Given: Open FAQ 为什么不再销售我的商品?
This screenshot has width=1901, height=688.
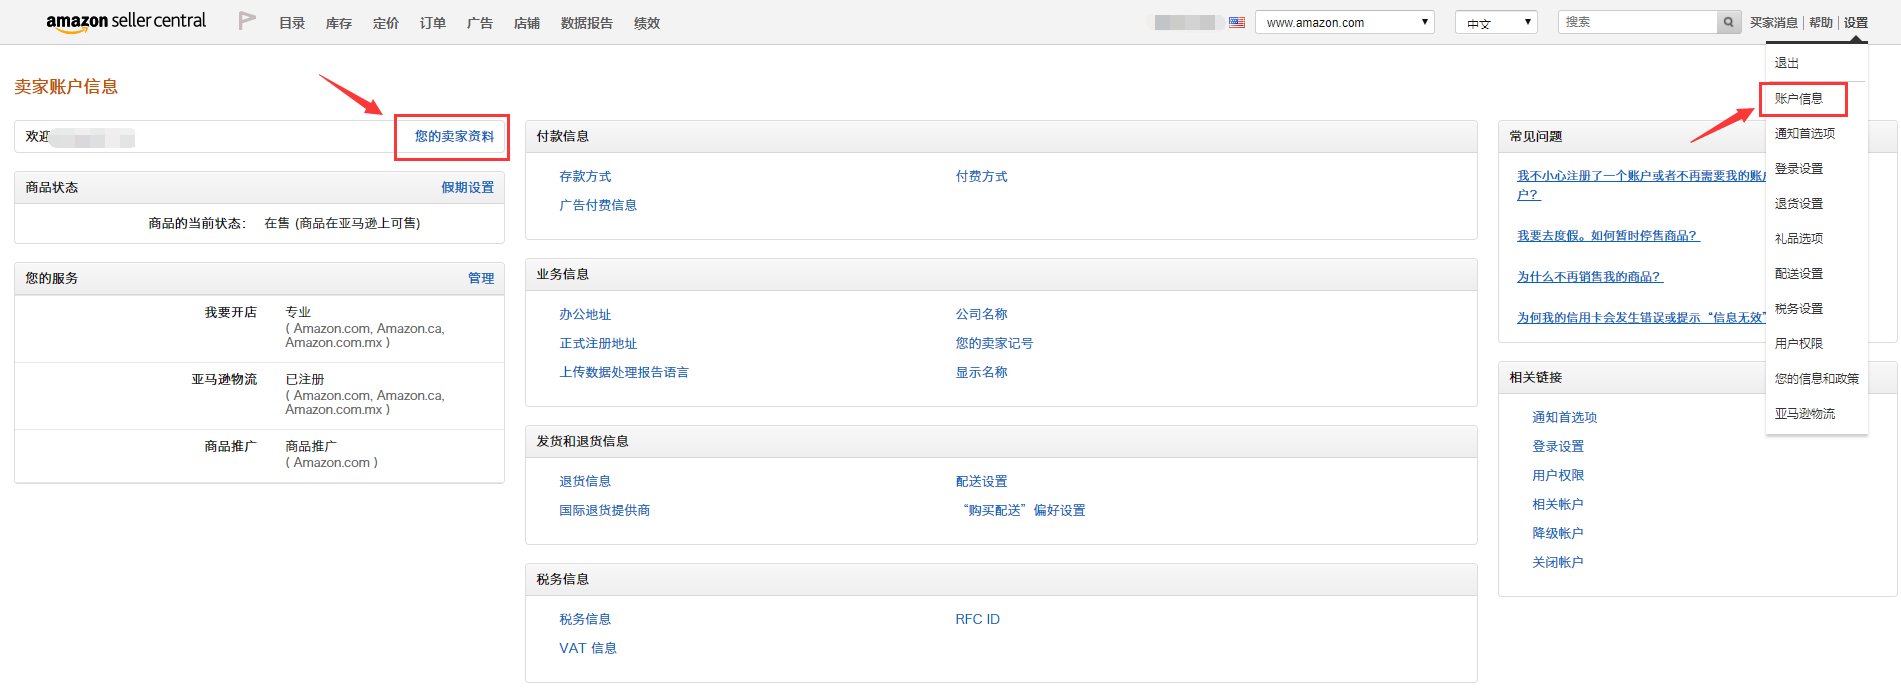Looking at the screenshot, I should click(1590, 277).
